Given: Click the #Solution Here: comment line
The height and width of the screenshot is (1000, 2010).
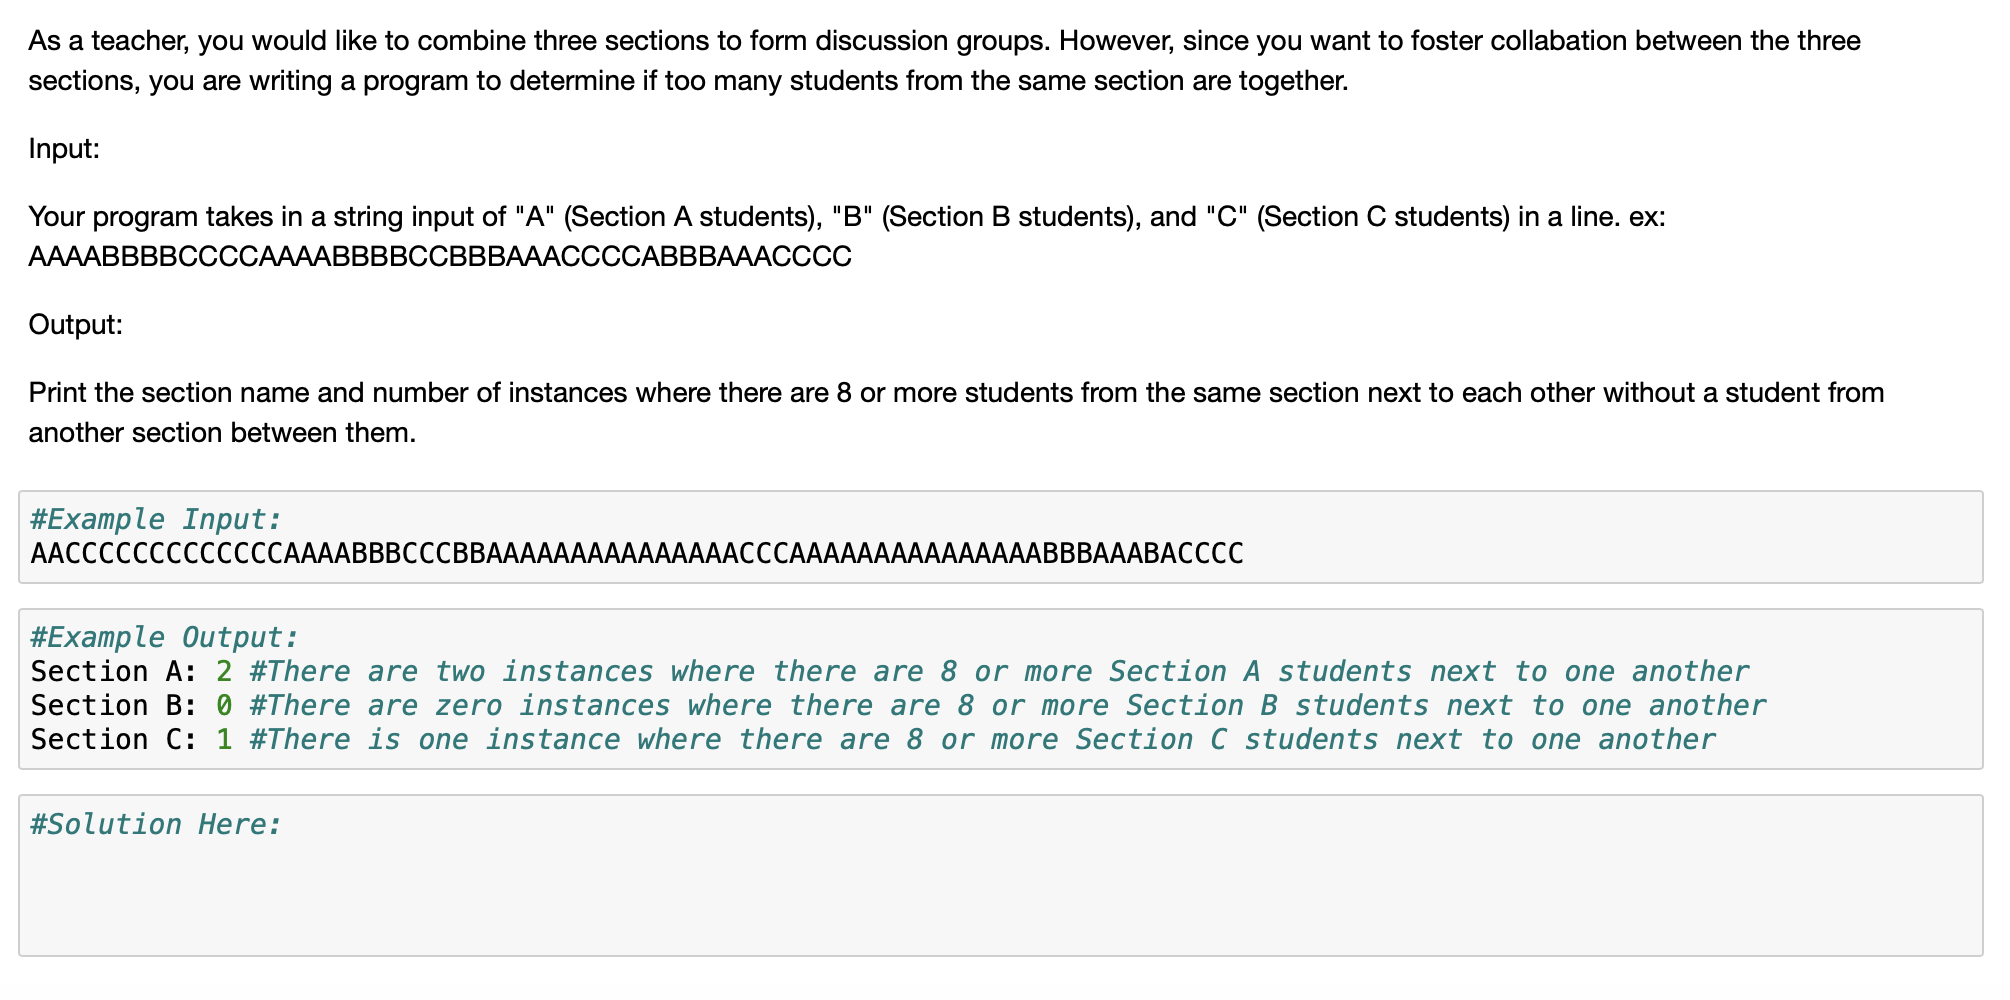Looking at the screenshot, I should click(x=156, y=824).
